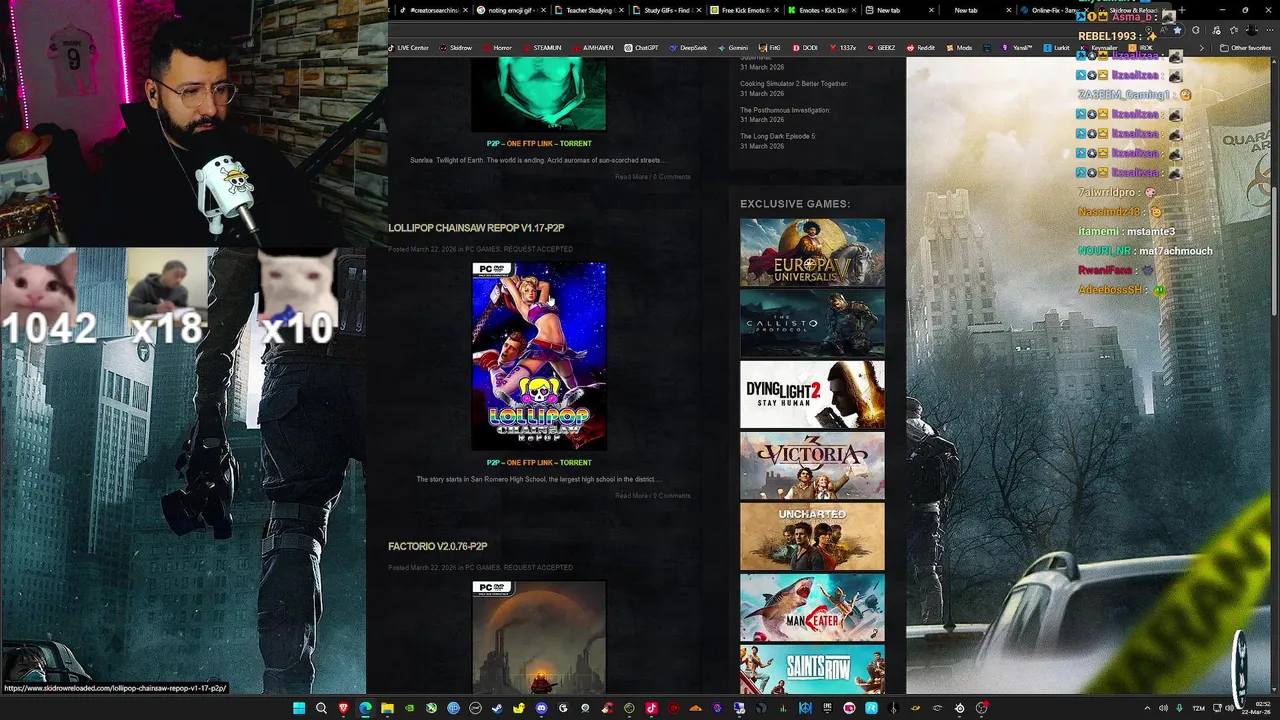1280x720 pixels.
Task: Click Read More under the Lollipop Chainsaw description
Action: (x=631, y=495)
